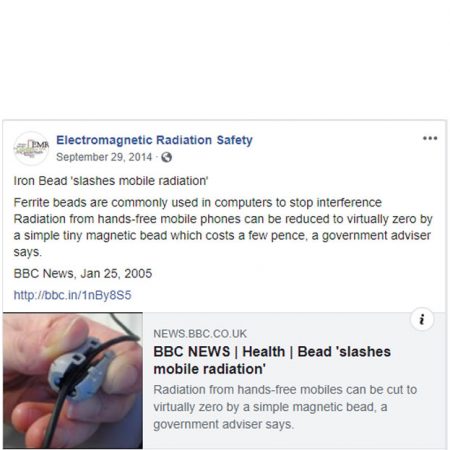Viewport: 450px width, 450px height.
Task: Click 'virtually zero by a simple' preview line
Action: coord(270,407)
